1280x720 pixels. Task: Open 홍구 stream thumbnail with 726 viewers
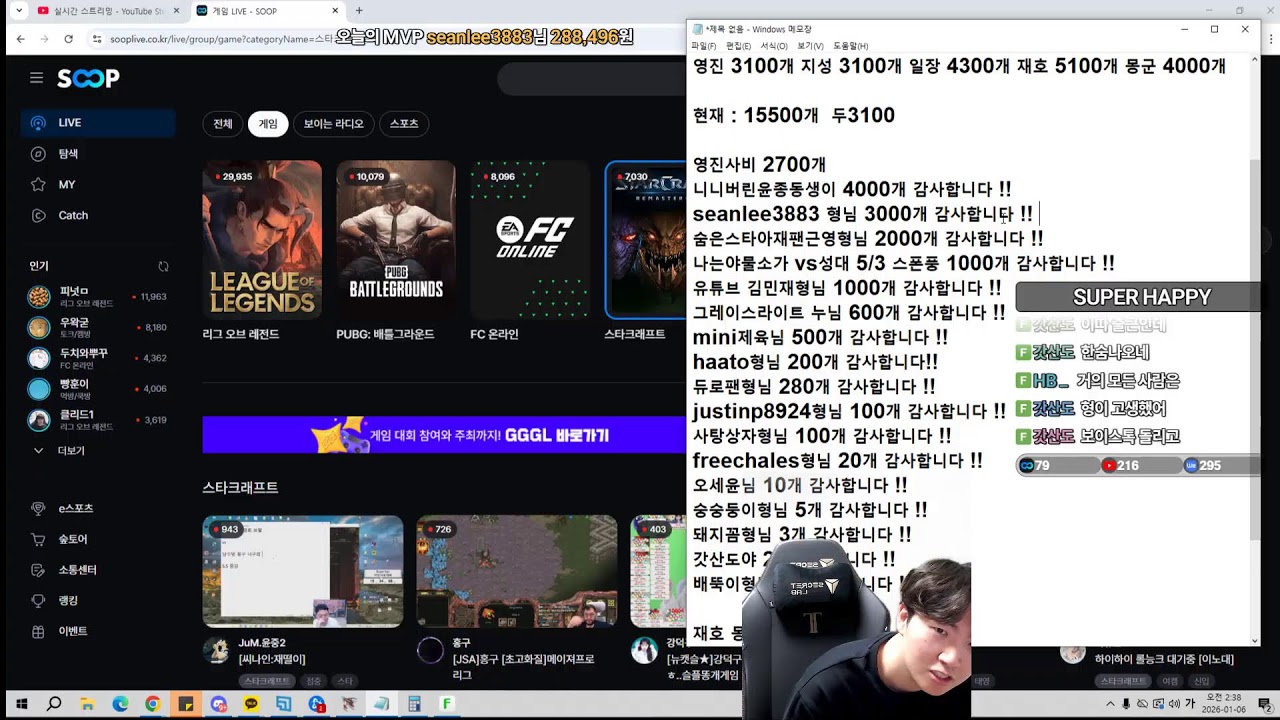517,571
